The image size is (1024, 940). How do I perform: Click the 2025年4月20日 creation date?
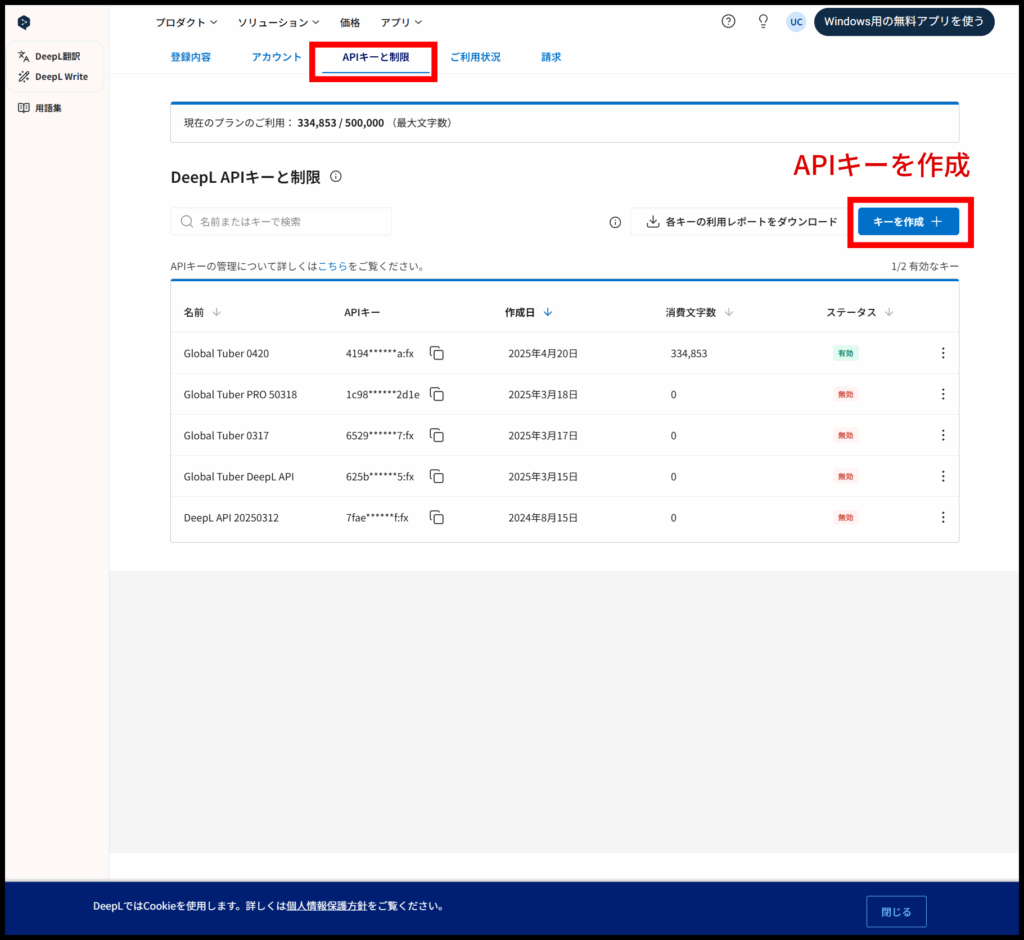(x=543, y=353)
